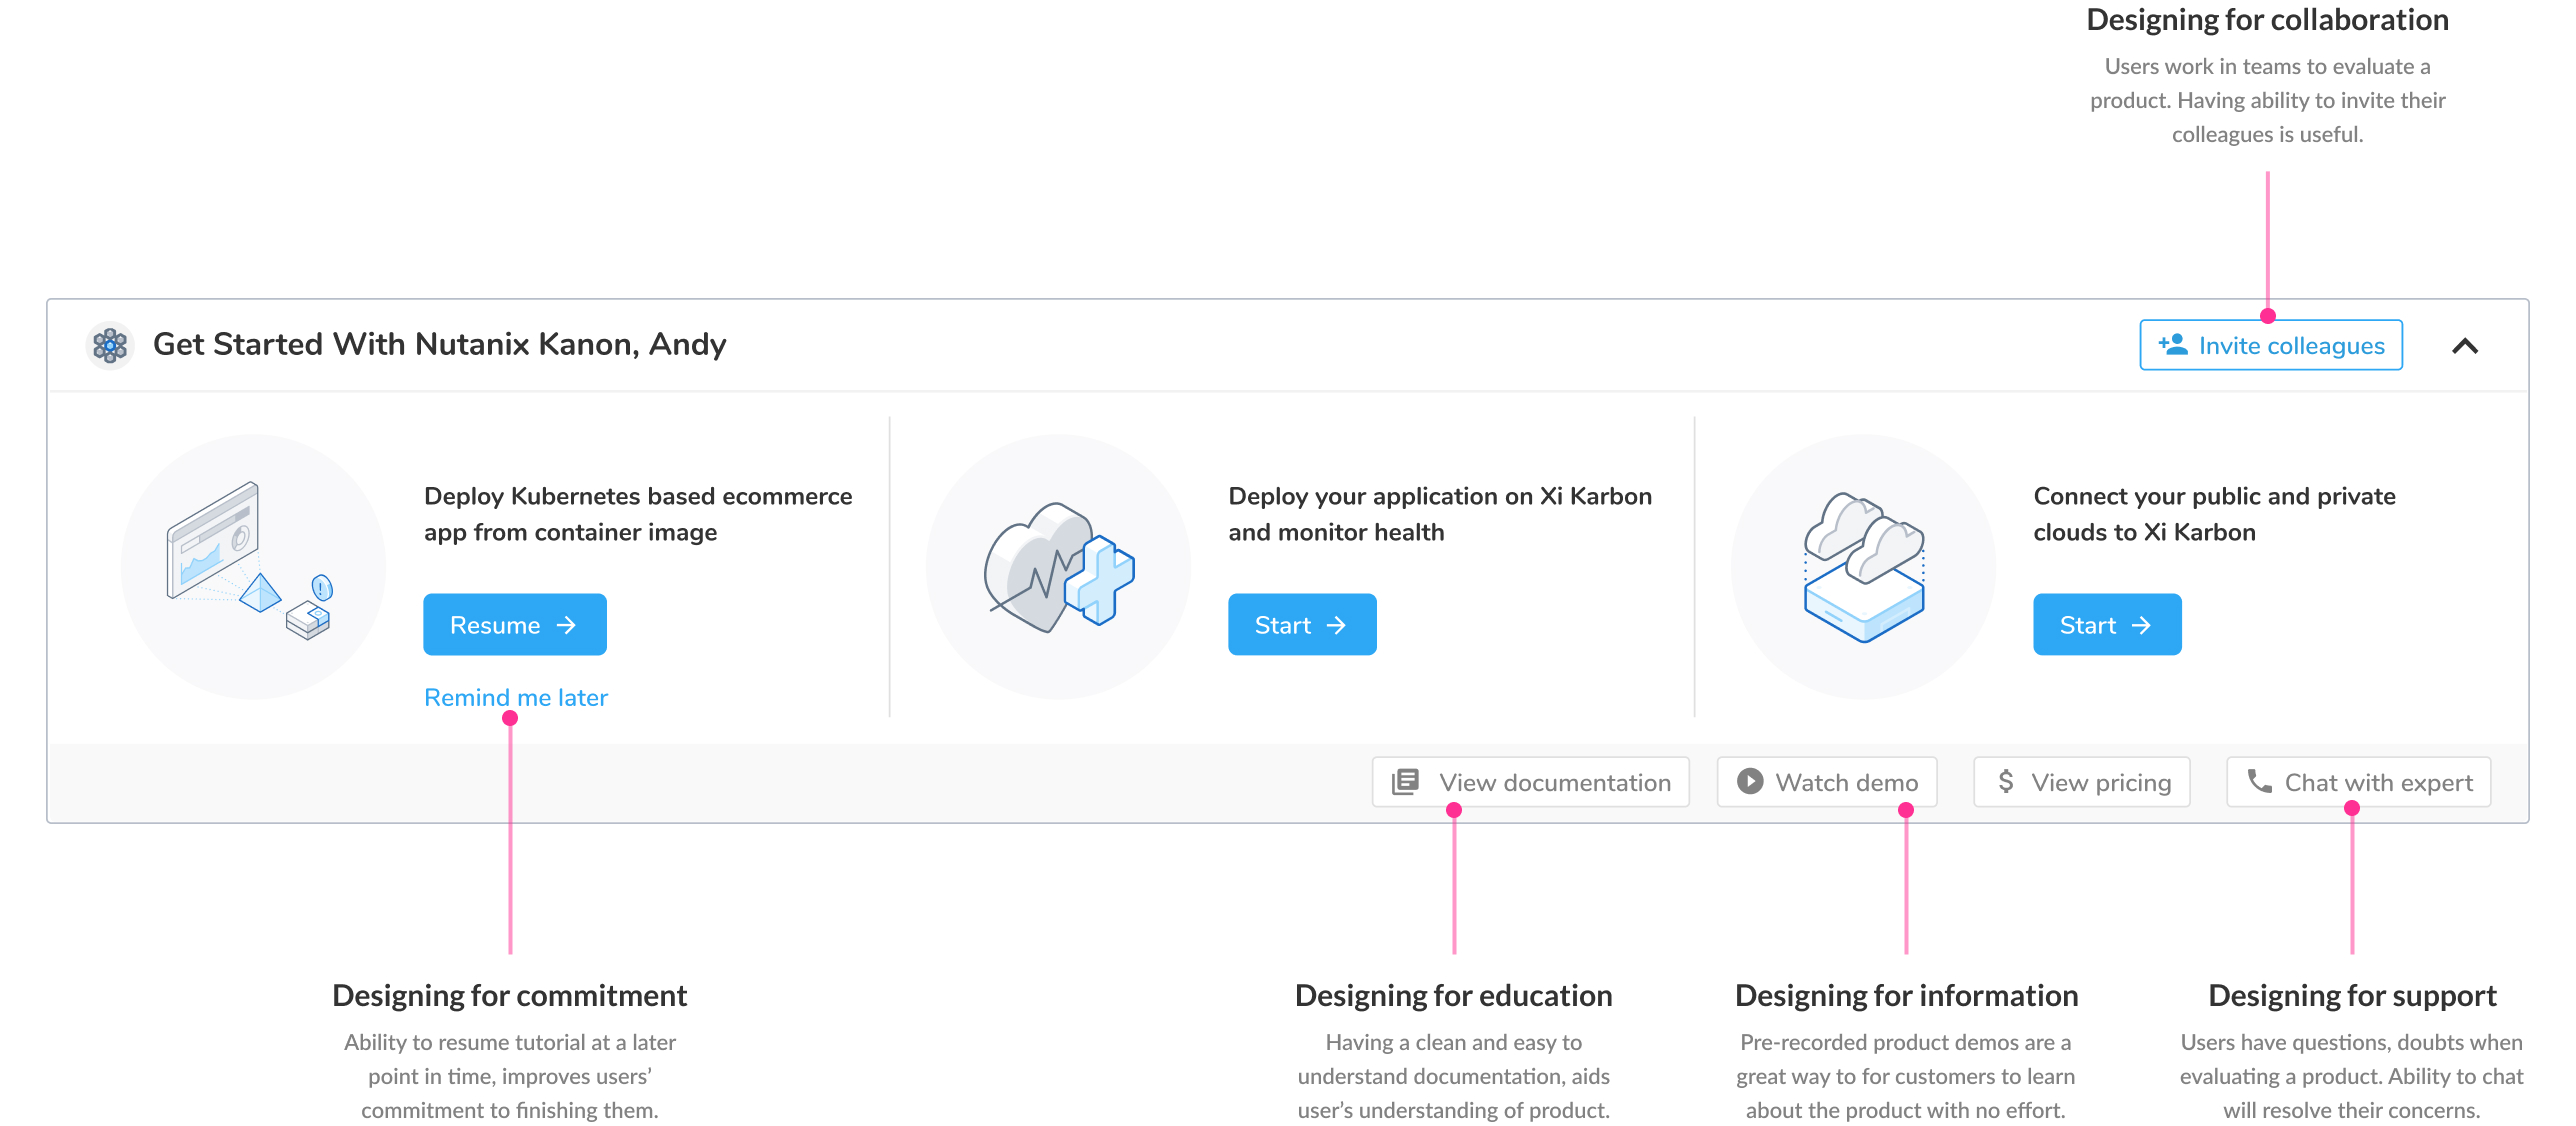Click the cloud connection illustration
The width and height of the screenshot is (2576, 1126).
pyautogui.click(x=1863, y=566)
